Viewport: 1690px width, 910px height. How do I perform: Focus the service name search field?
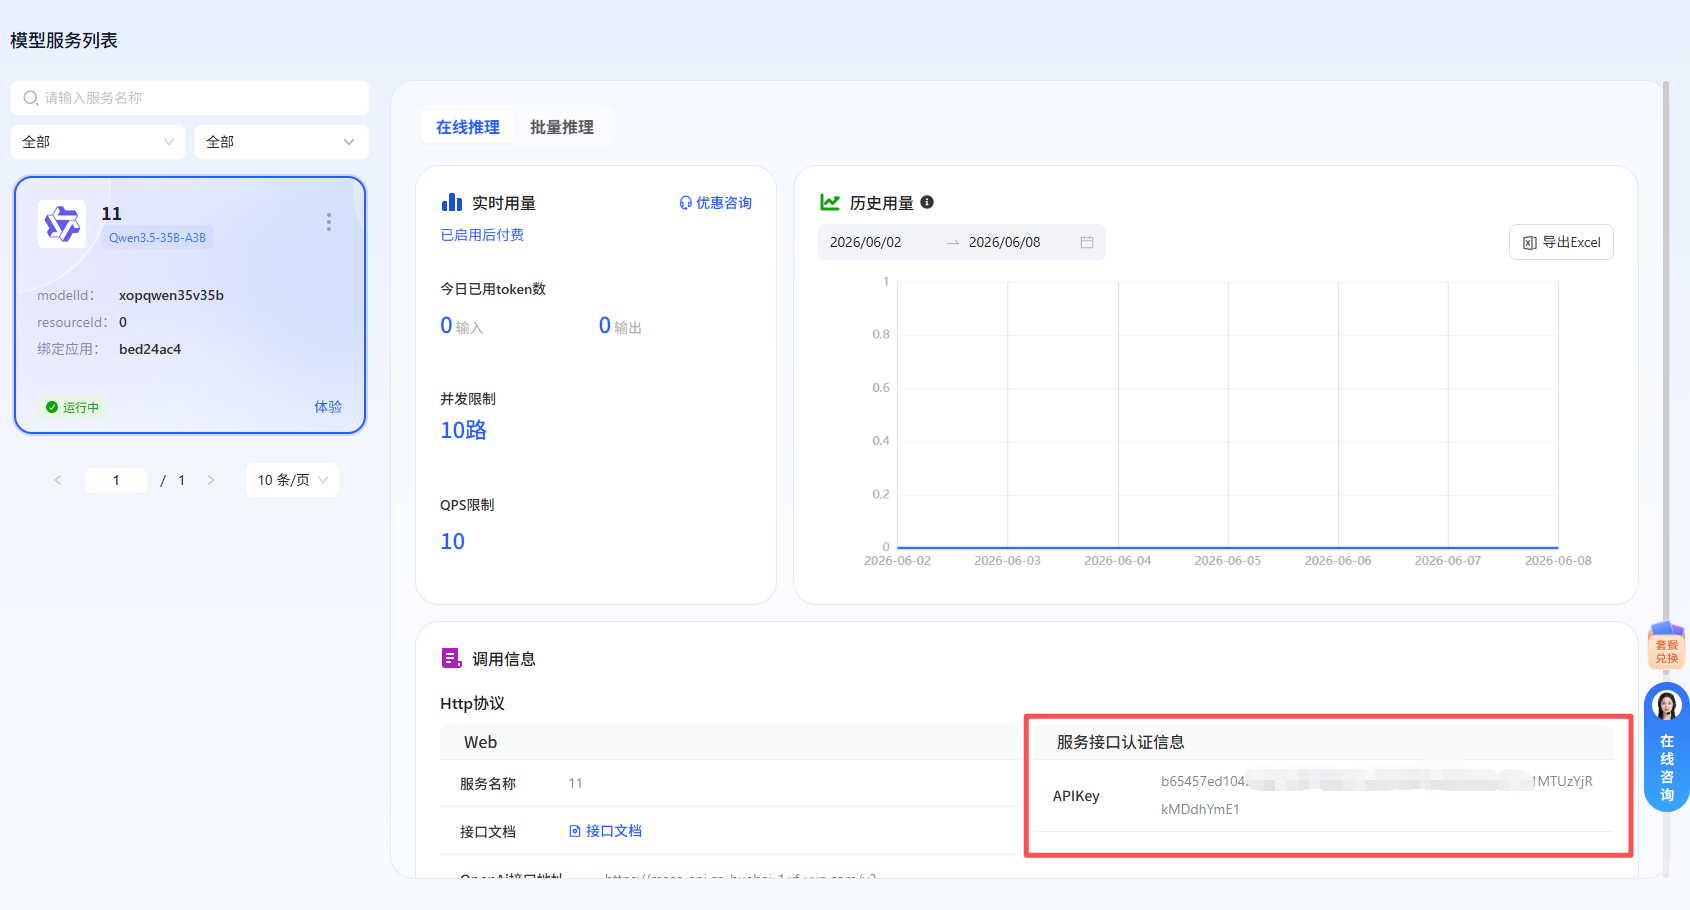[x=190, y=98]
